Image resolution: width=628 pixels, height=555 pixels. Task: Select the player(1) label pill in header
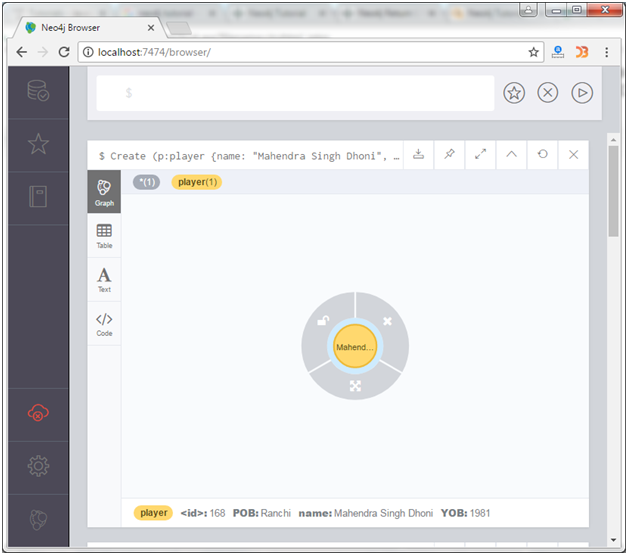[x=197, y=182]
